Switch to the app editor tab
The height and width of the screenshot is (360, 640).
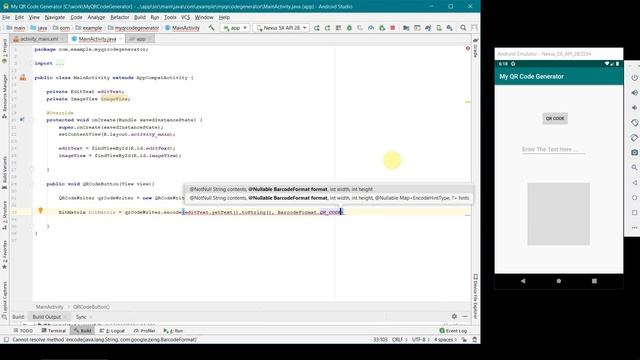pos(140,39)
